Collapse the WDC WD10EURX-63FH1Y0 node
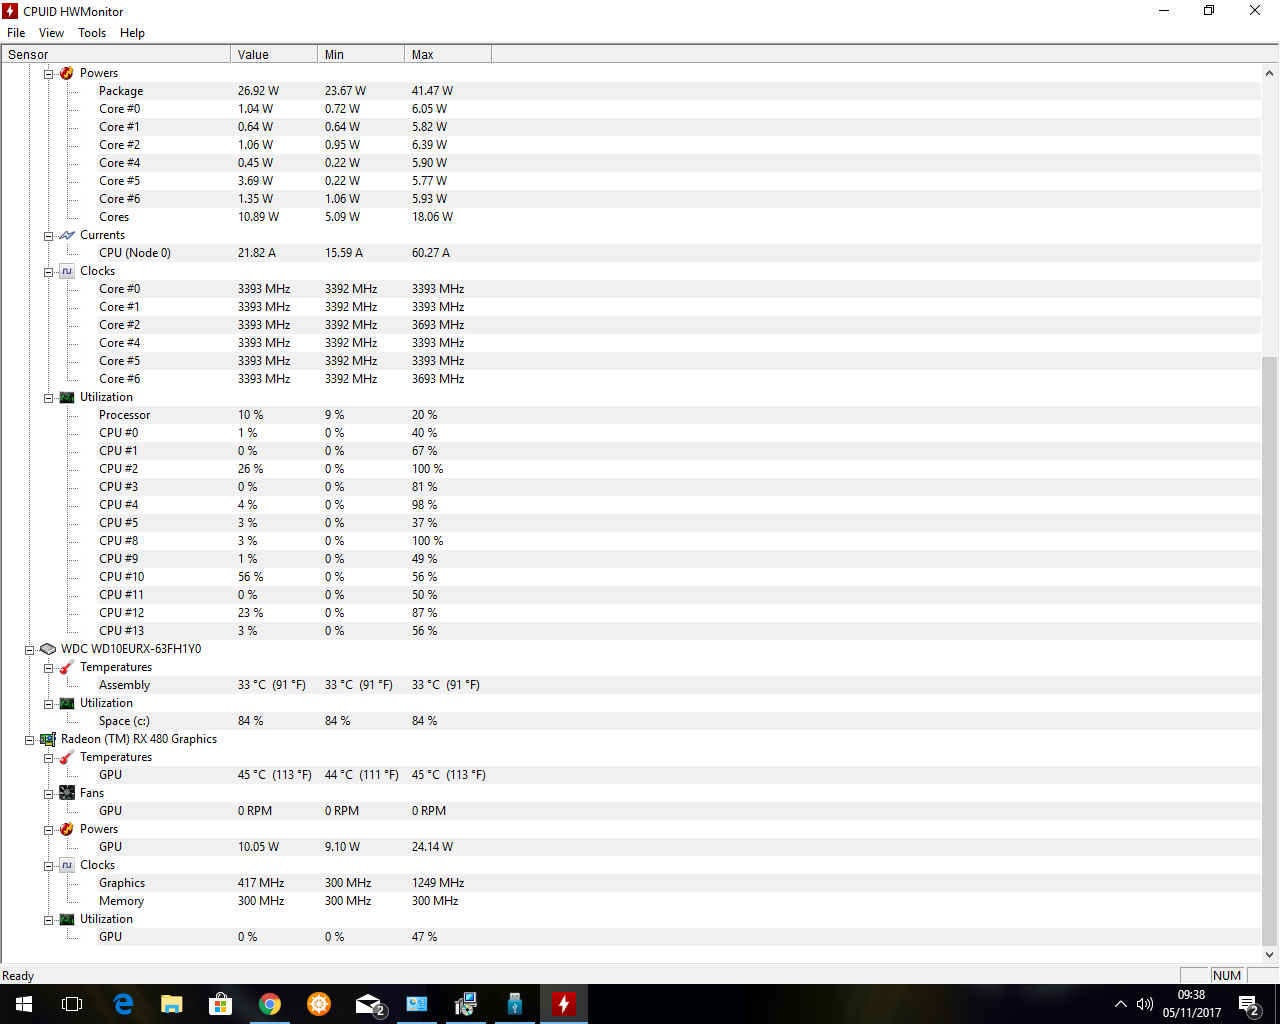This screenshot has width=1280, height=1024. tap(30, 650)
